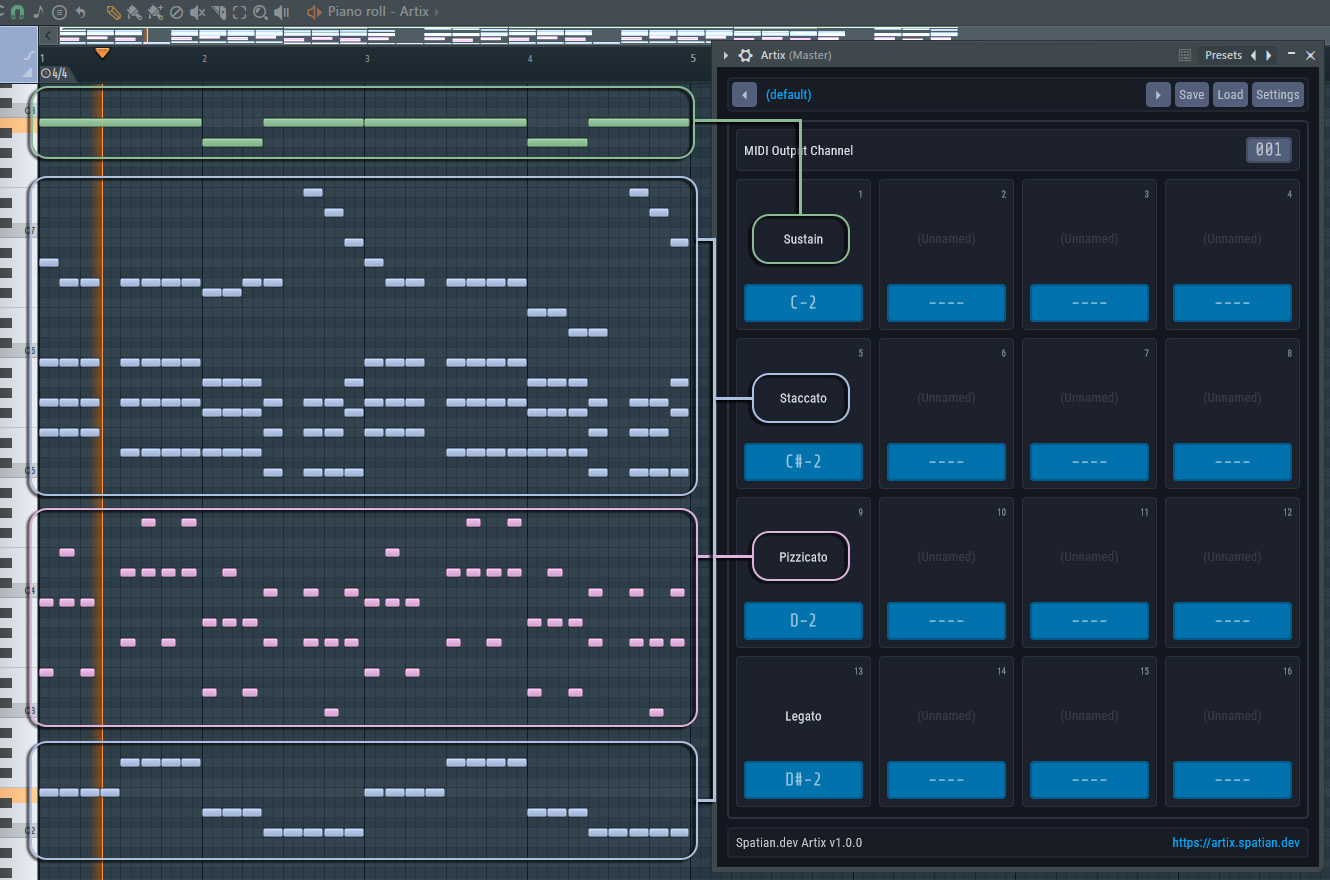Select the dashed-square Select tool

239,12
